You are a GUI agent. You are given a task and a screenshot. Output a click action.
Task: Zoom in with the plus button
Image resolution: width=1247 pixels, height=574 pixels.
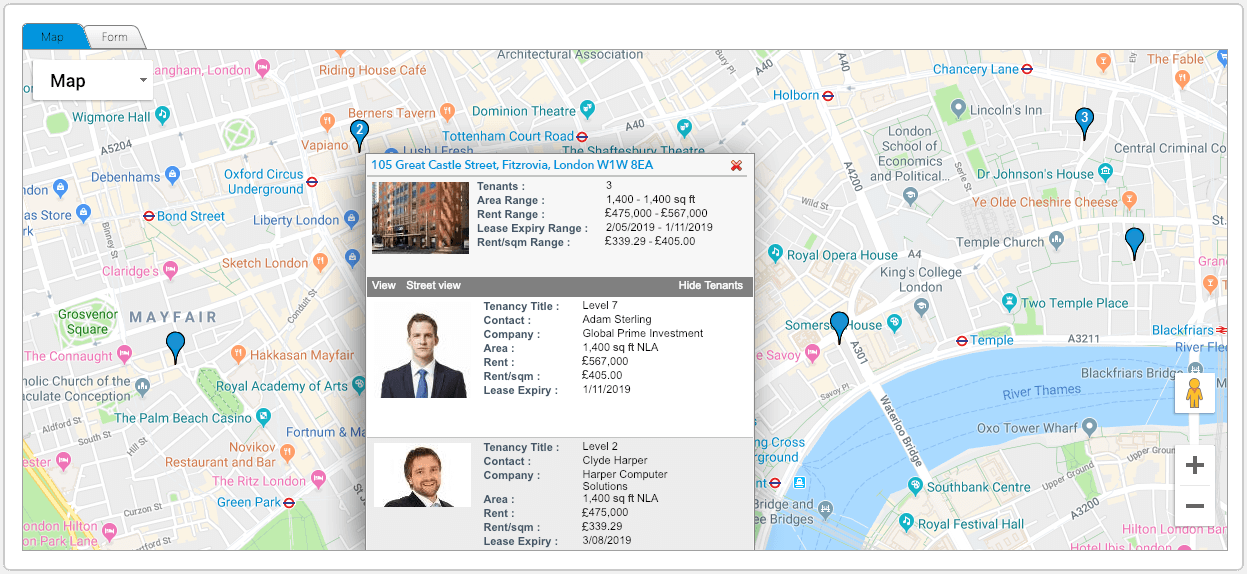click(1194, 466)
